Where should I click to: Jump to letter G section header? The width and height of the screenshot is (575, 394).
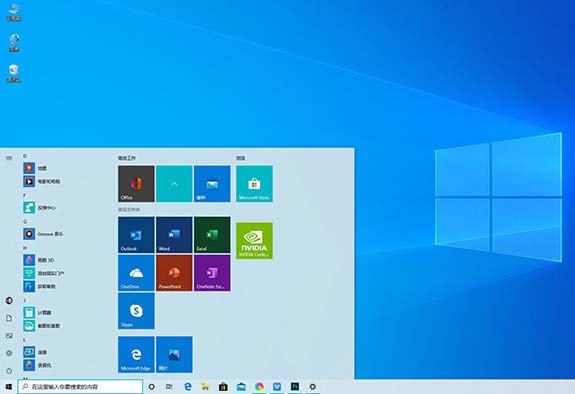point(25,222)
